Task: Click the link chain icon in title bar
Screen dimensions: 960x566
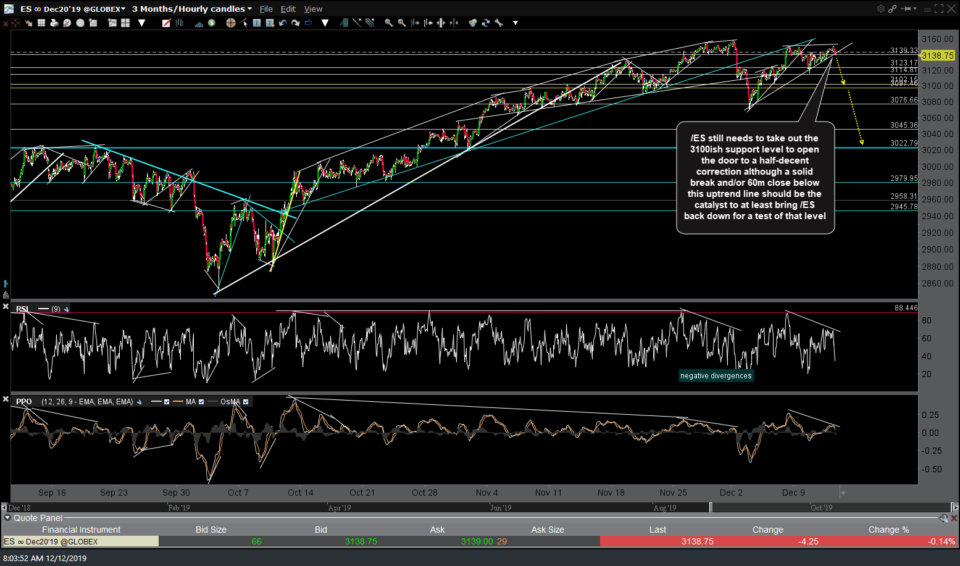Action: (893, 9)
